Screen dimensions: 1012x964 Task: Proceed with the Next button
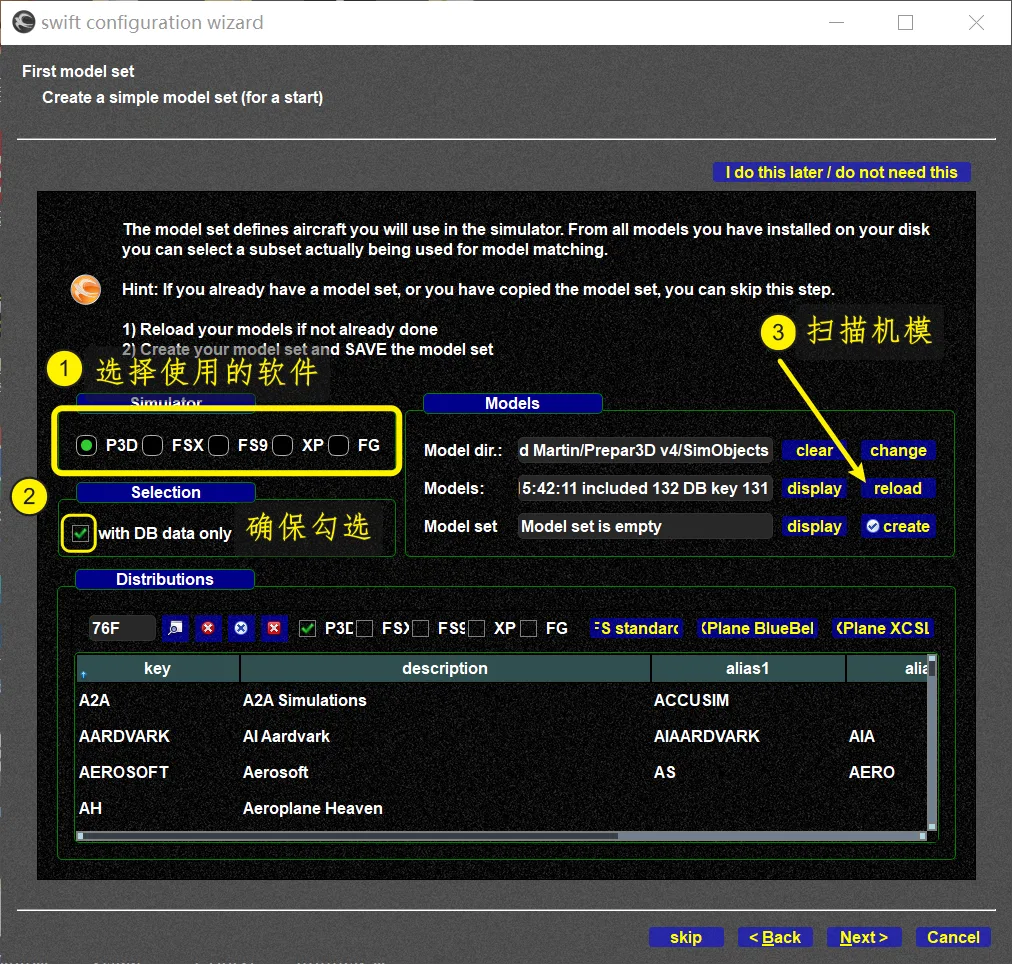(864, 937)
